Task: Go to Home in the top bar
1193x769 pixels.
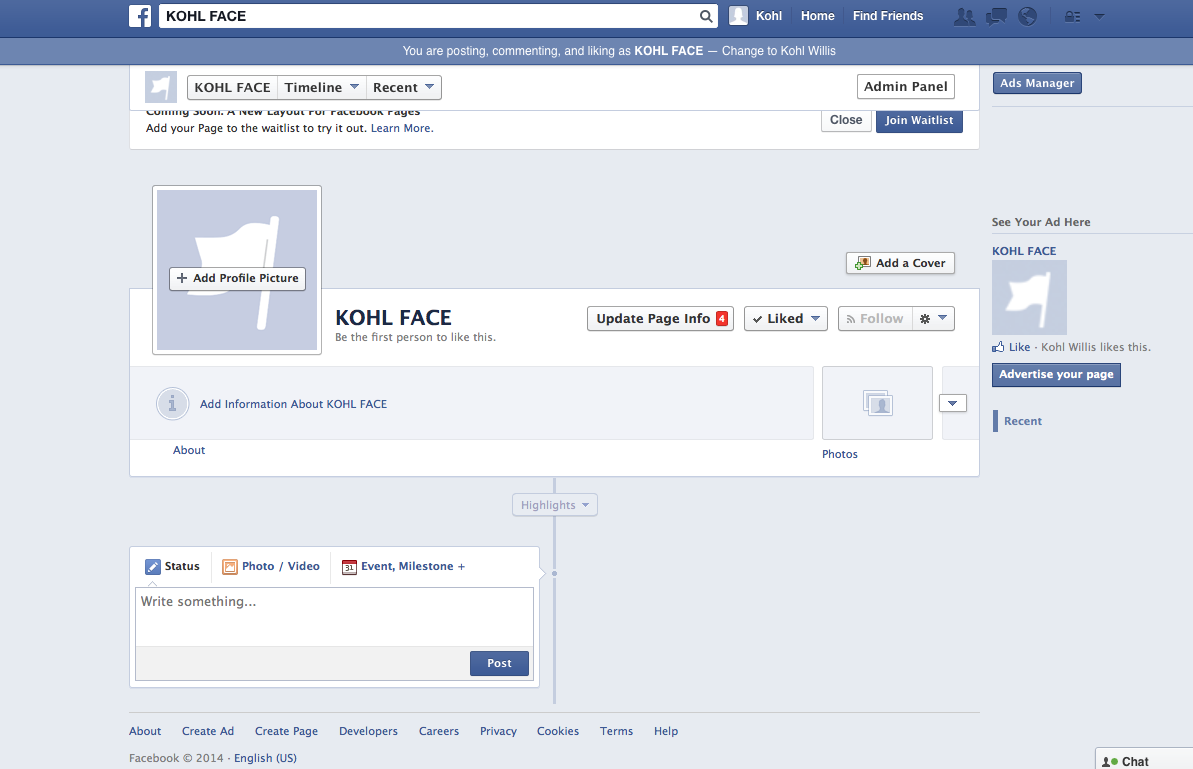Action: pyautogui.click(x=817, y=16)
